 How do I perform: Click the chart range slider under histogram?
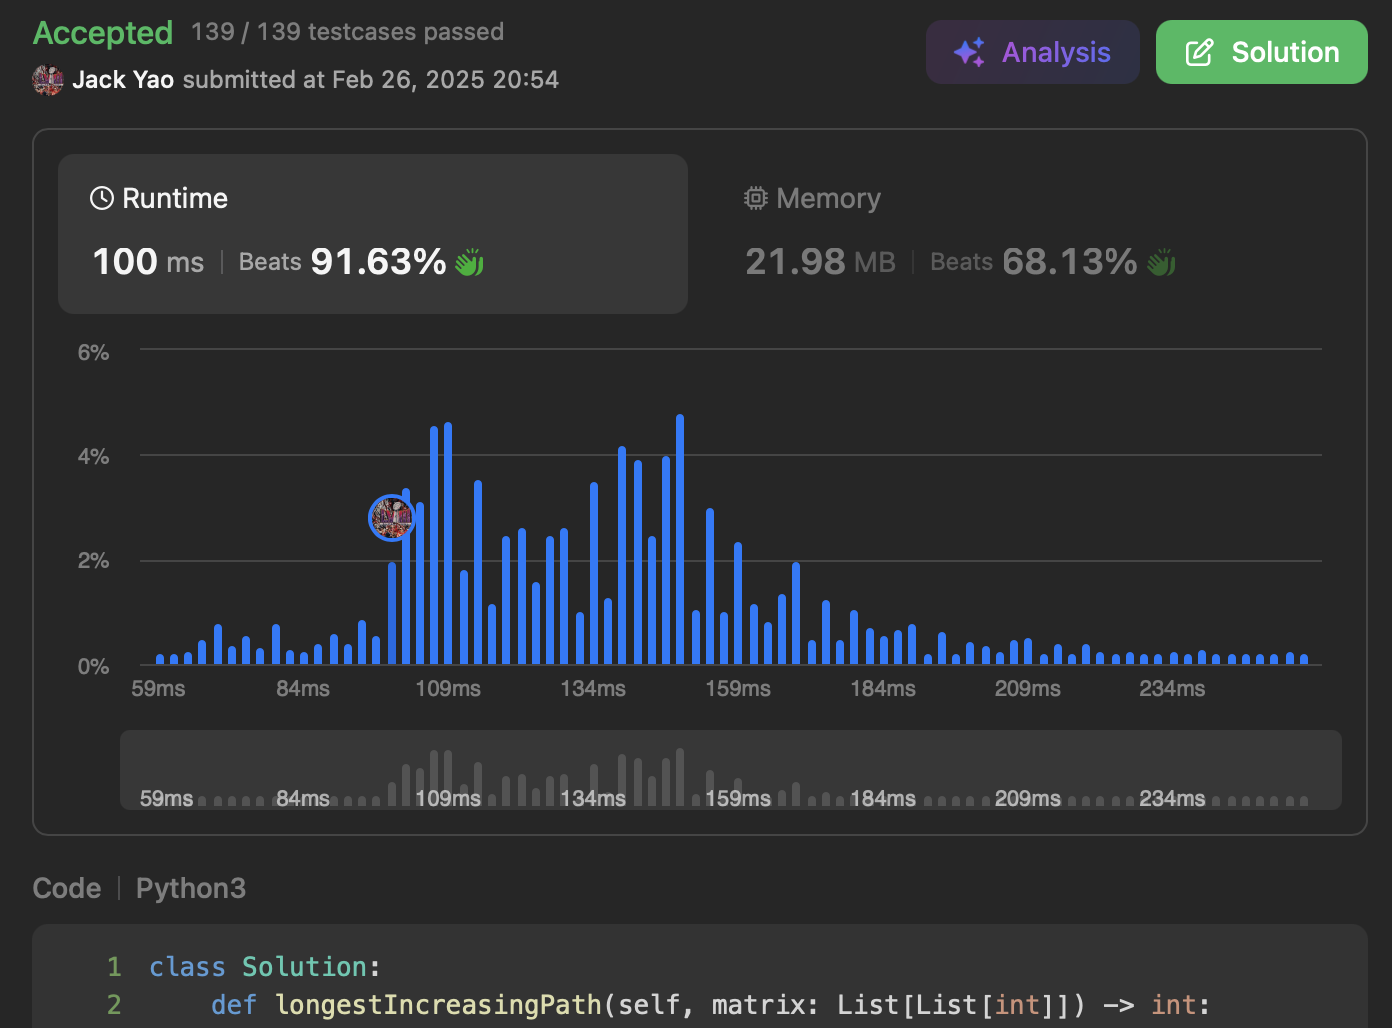tap(731, 770)
